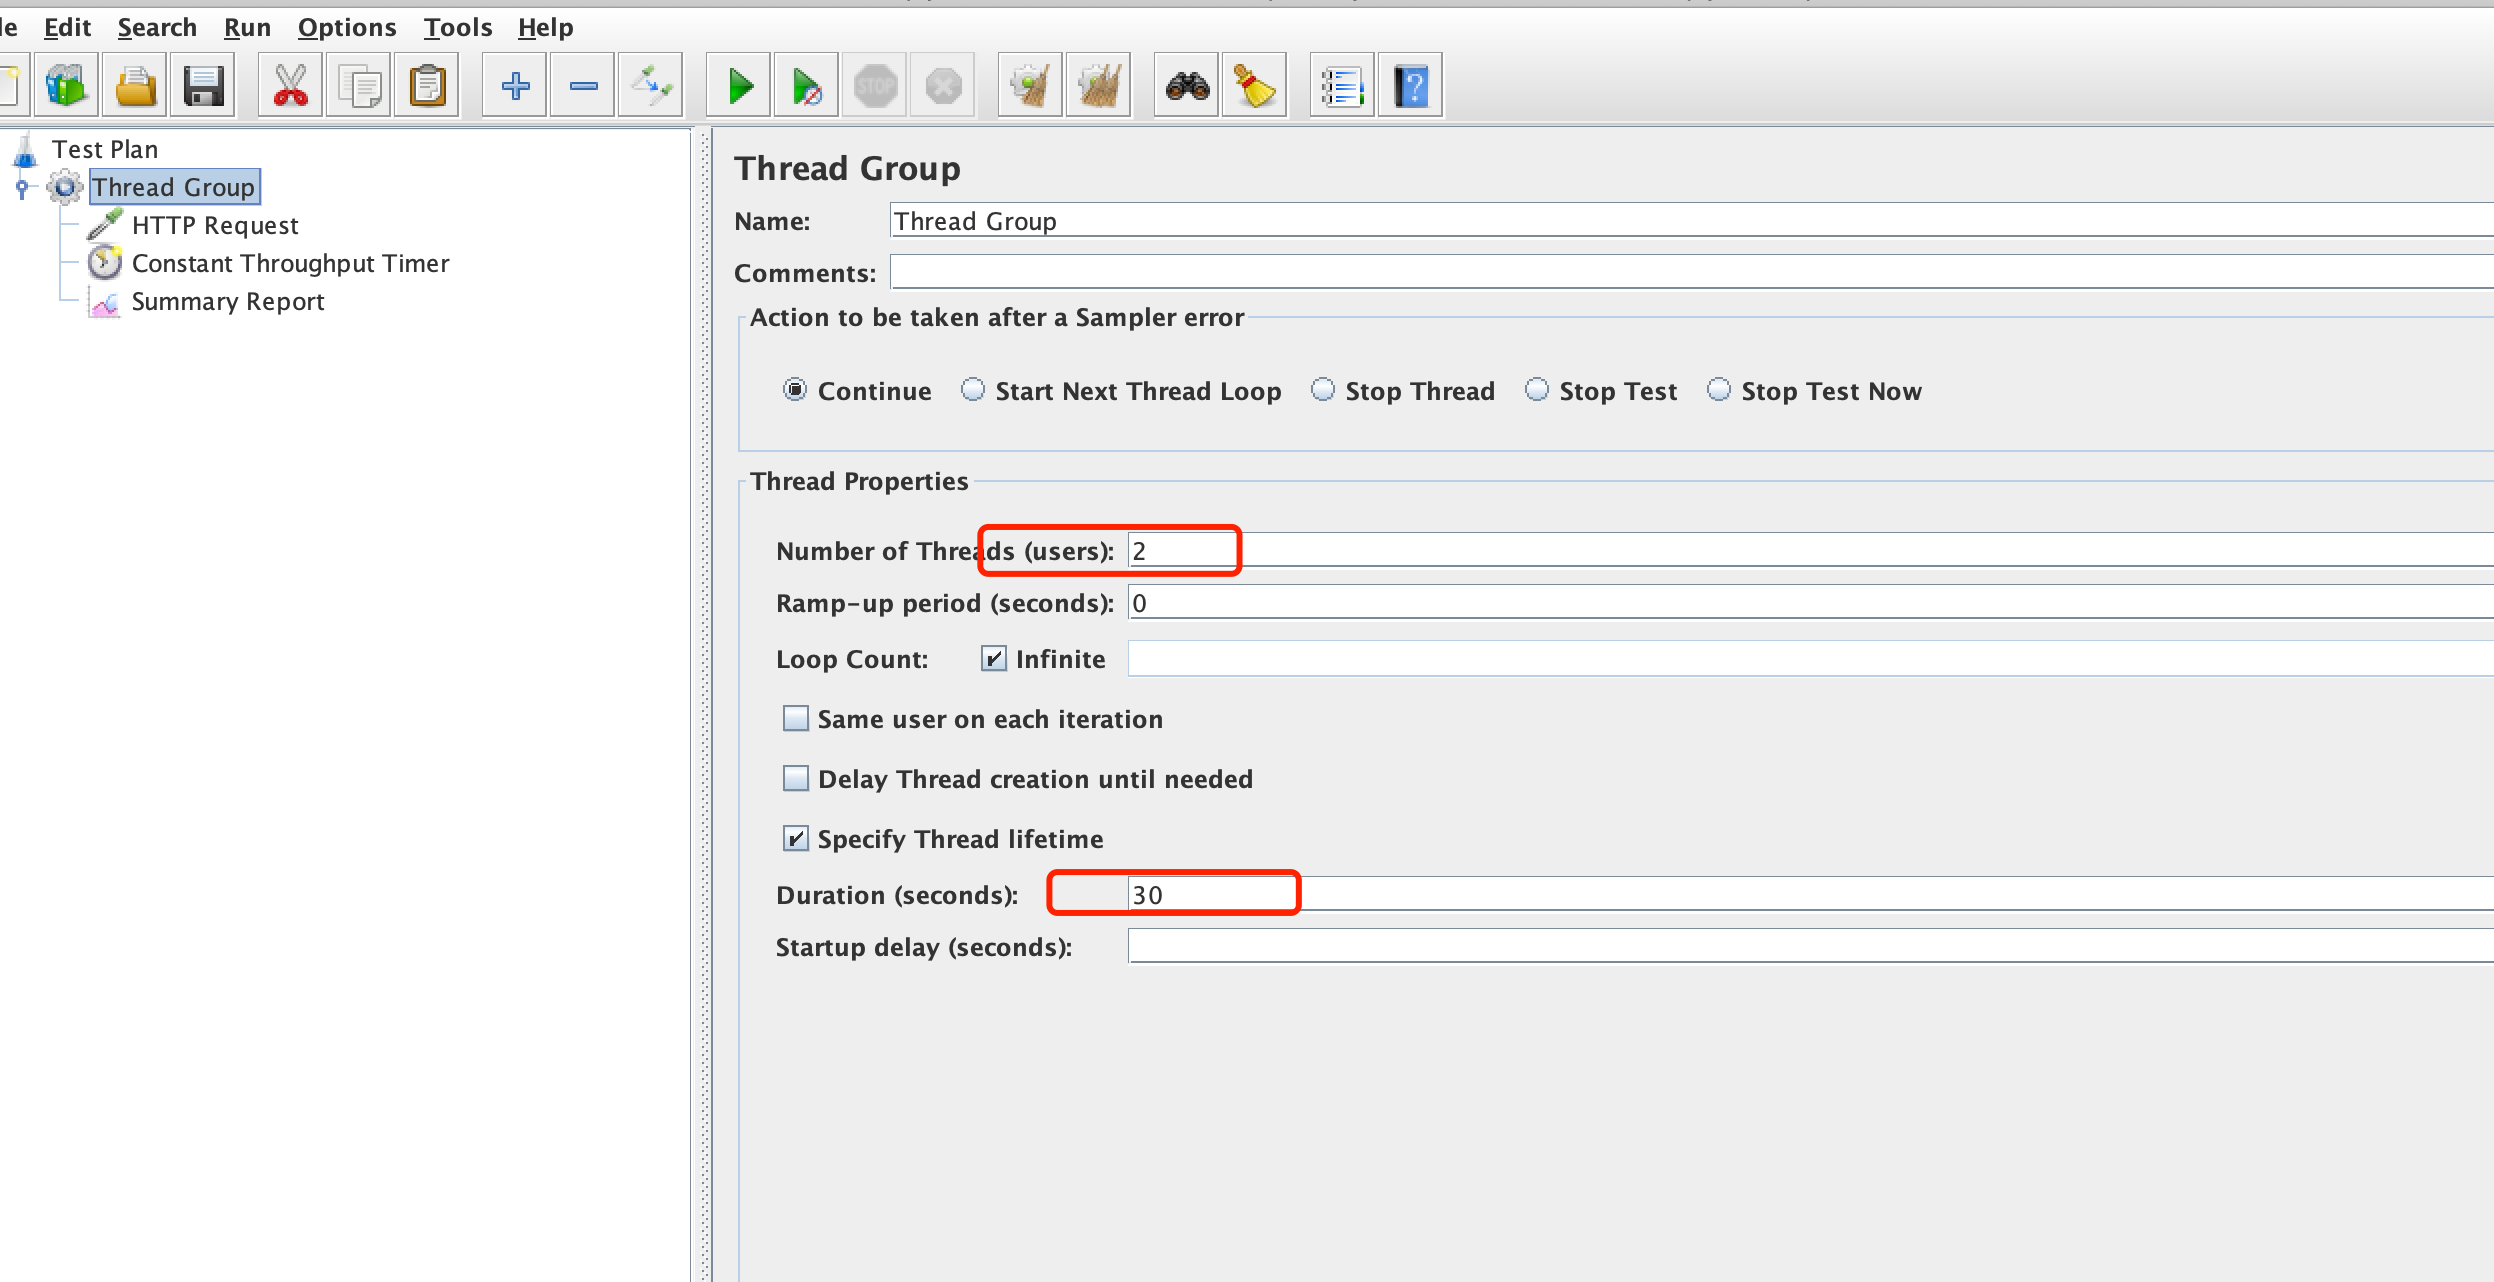
Task: Click the Cut scissors icon
Action: coord(290,86)
